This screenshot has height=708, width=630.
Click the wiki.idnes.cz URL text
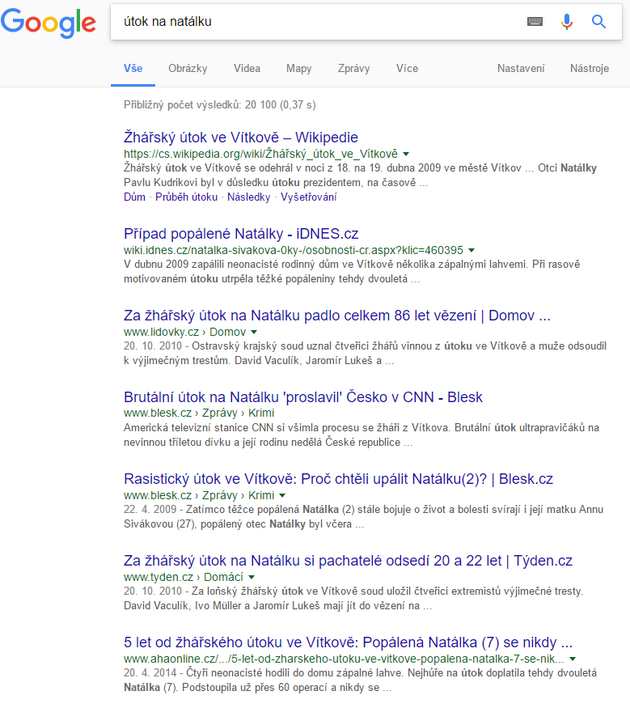(x=294, y=250)
